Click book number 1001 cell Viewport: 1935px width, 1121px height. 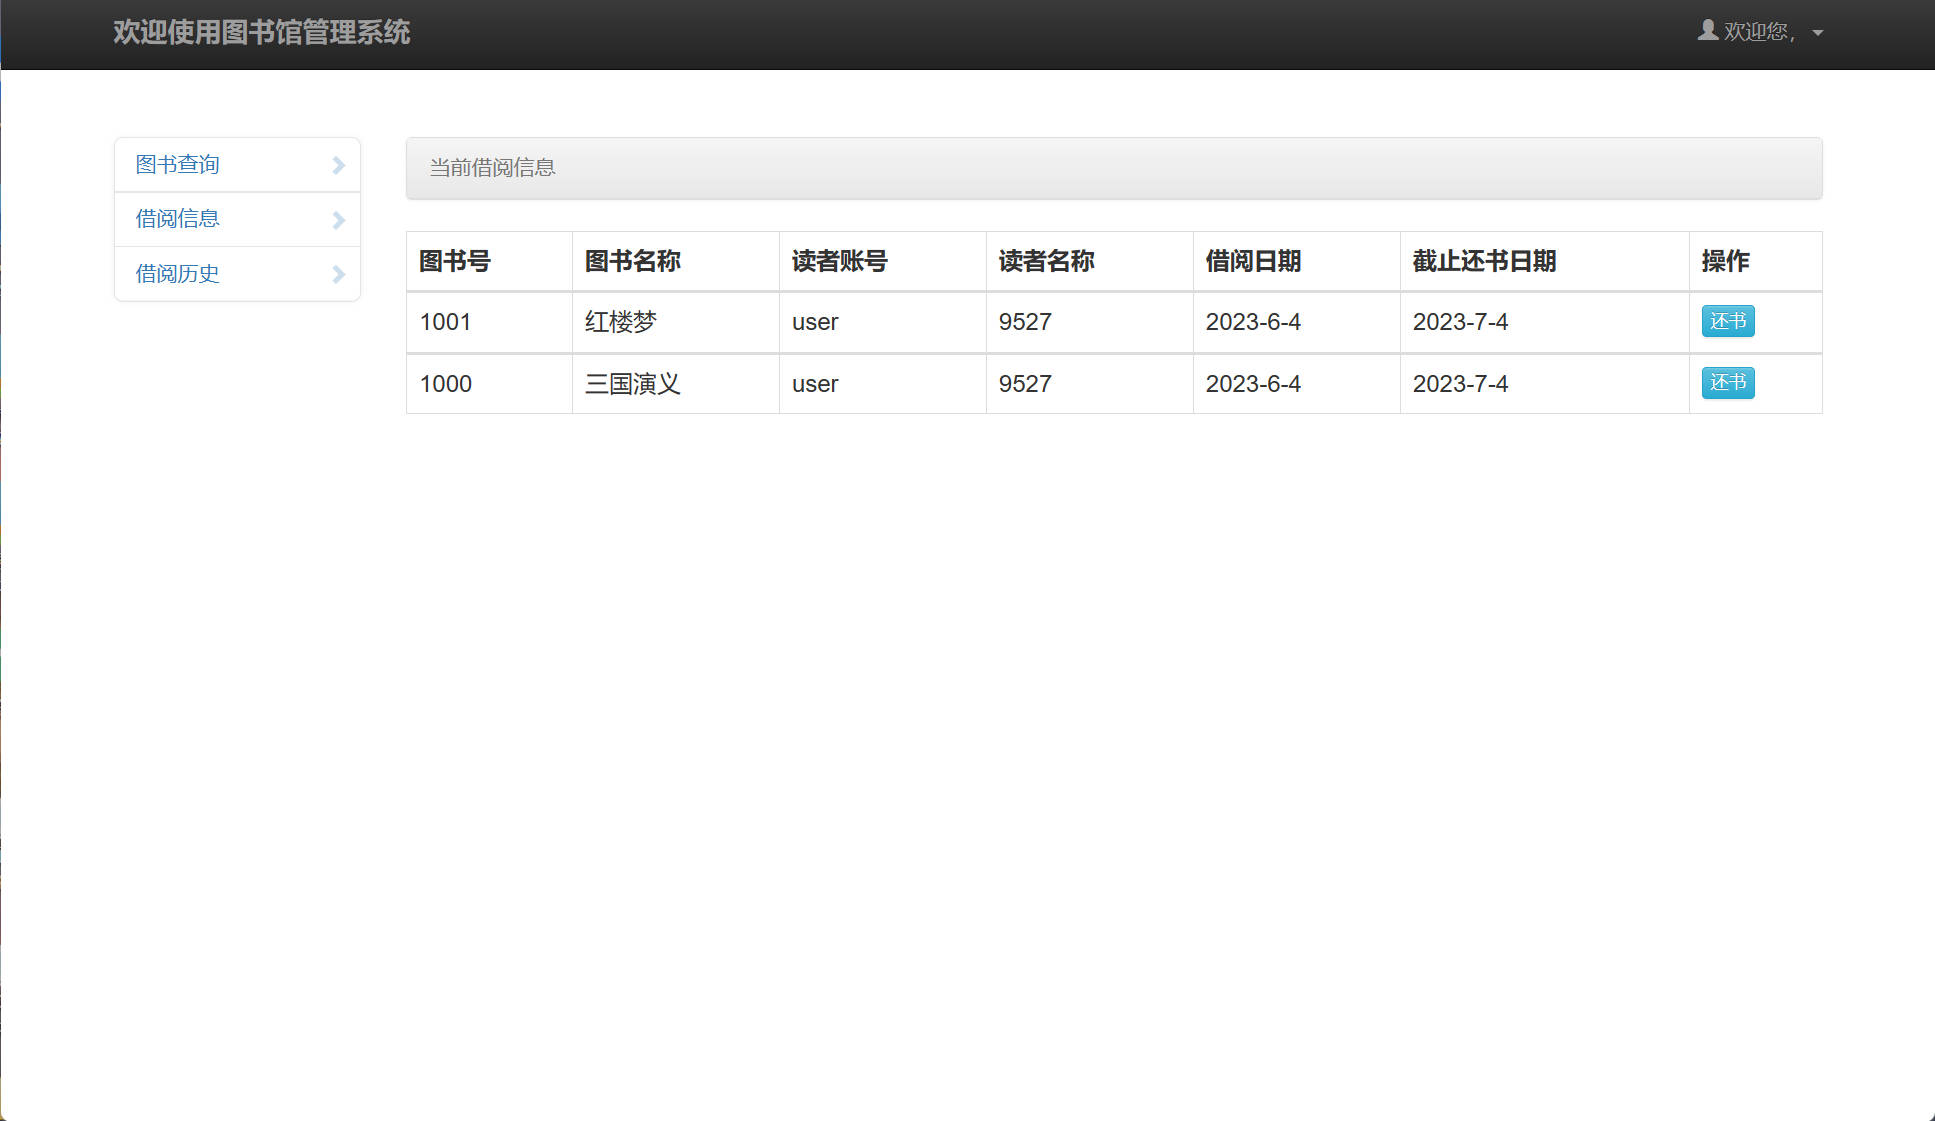pyautogui.click(x=445, y=322)
